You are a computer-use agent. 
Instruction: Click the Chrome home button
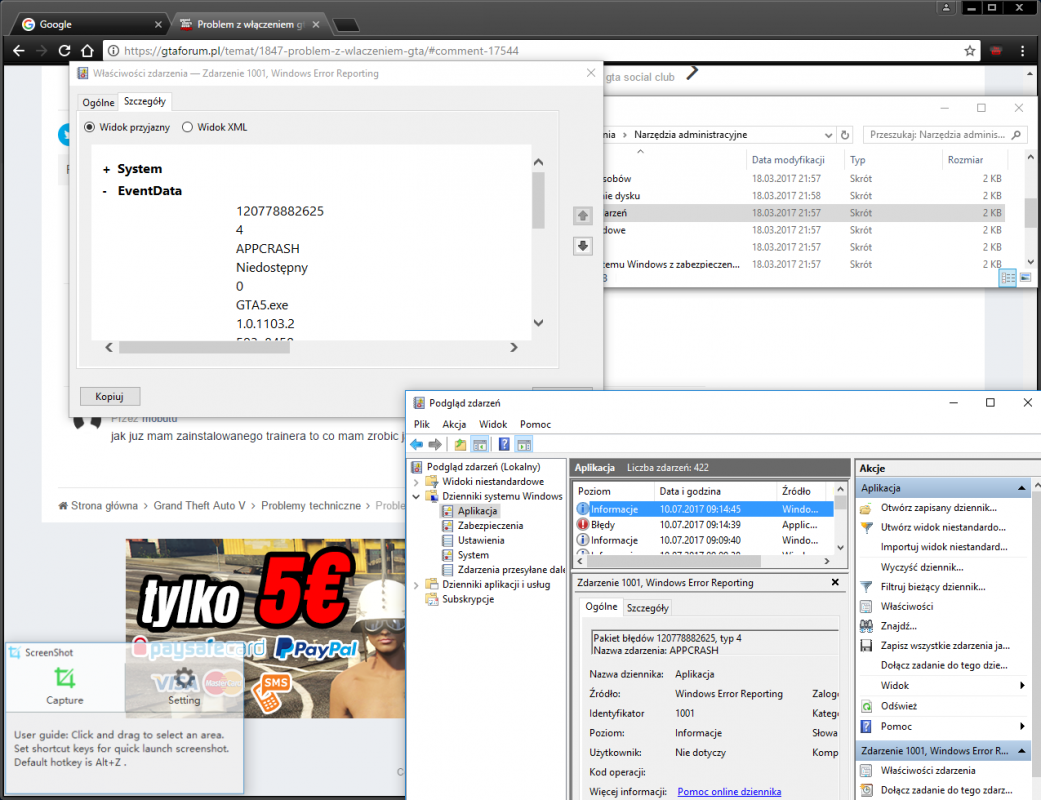[x=87, y=50]
